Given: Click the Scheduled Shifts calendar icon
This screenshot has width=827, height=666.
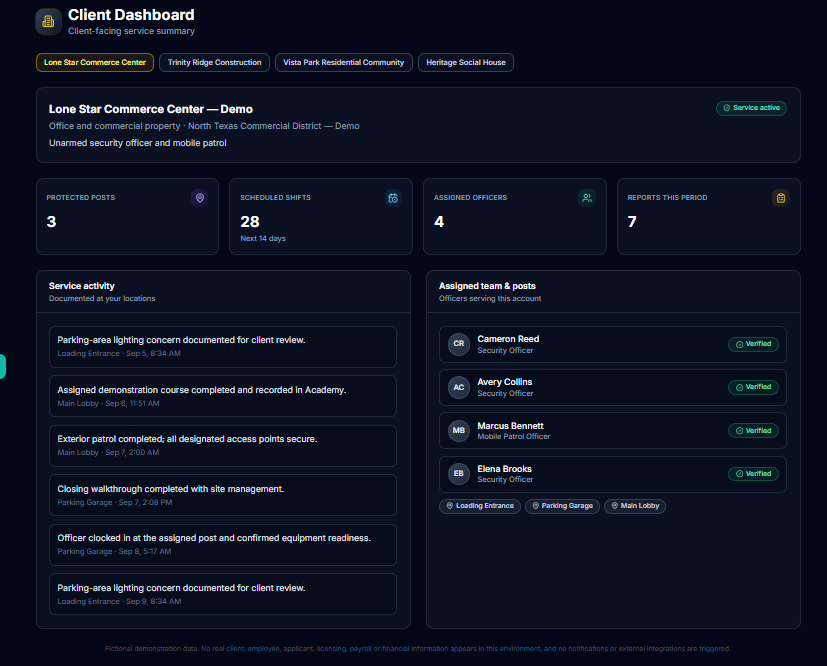Looking at the screenshot, I should click(x=393, y=198).
